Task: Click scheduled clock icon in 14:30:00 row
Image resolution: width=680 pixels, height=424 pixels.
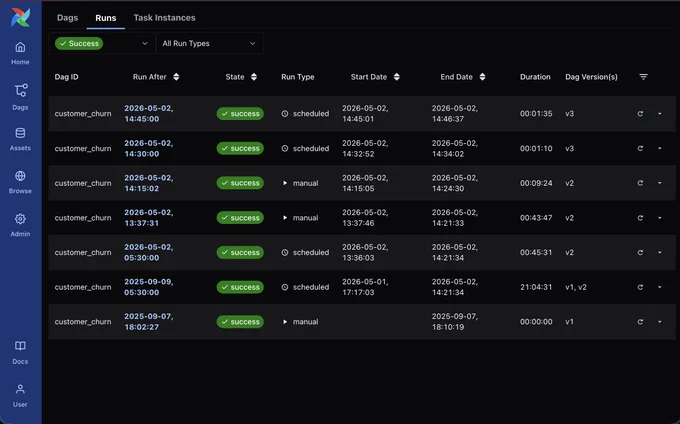Action: pyautogui.click(x=284, y=148)
